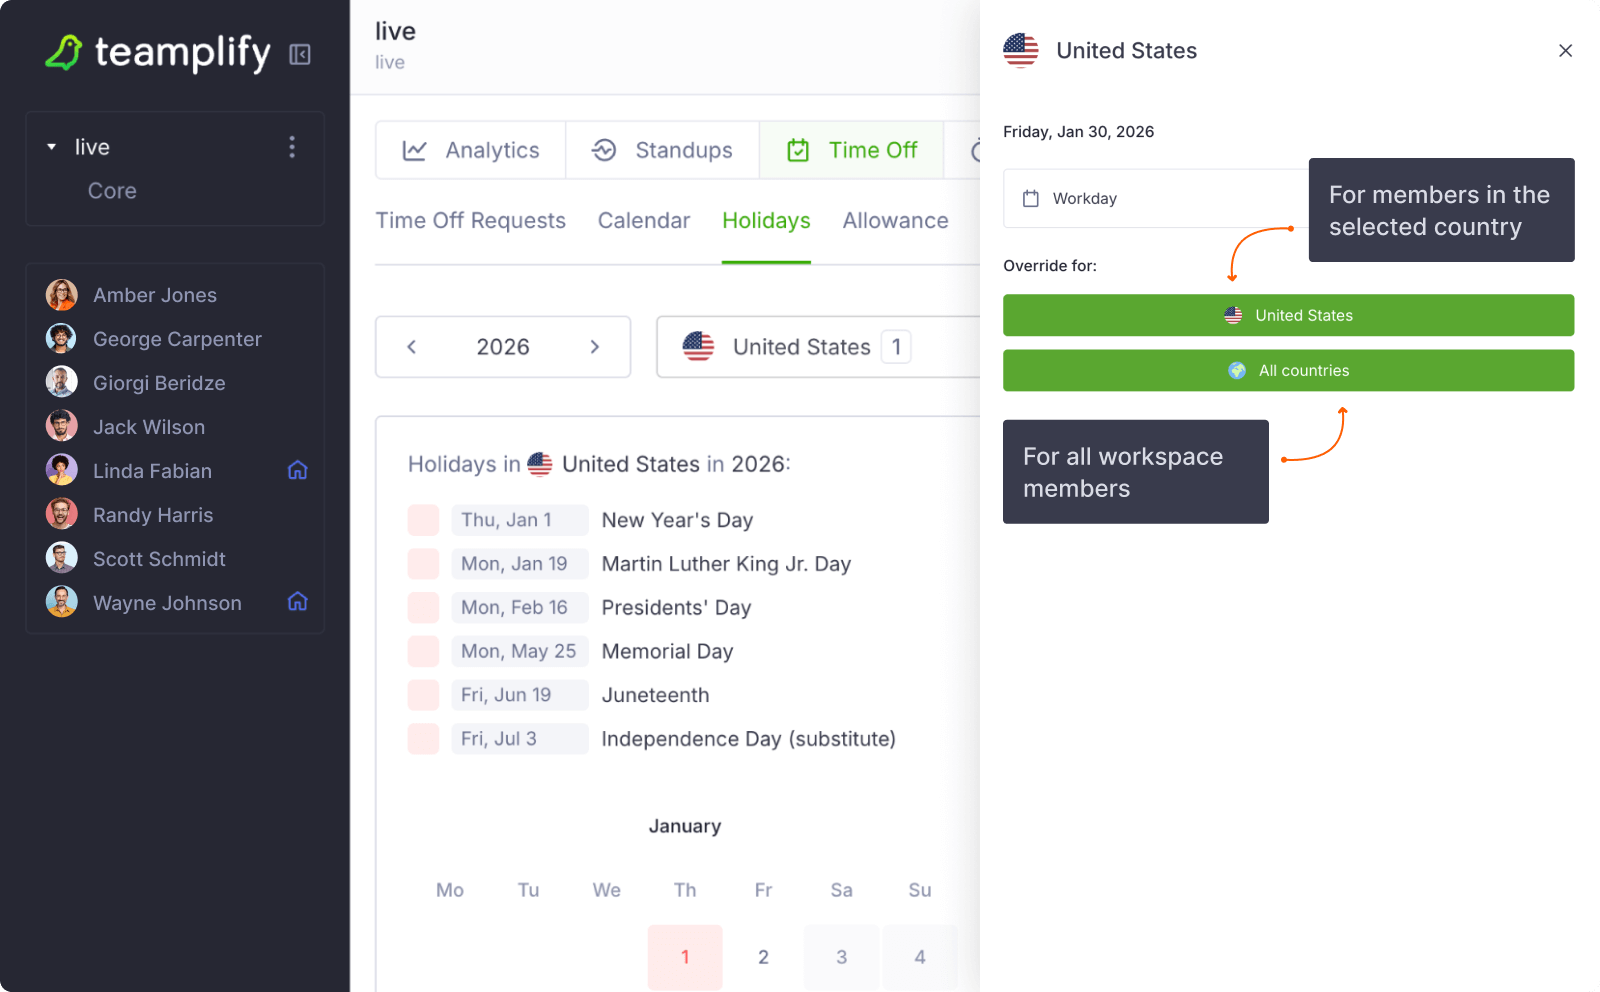
Task: Switch to the Analytics tab
Action: click(471, 150)
